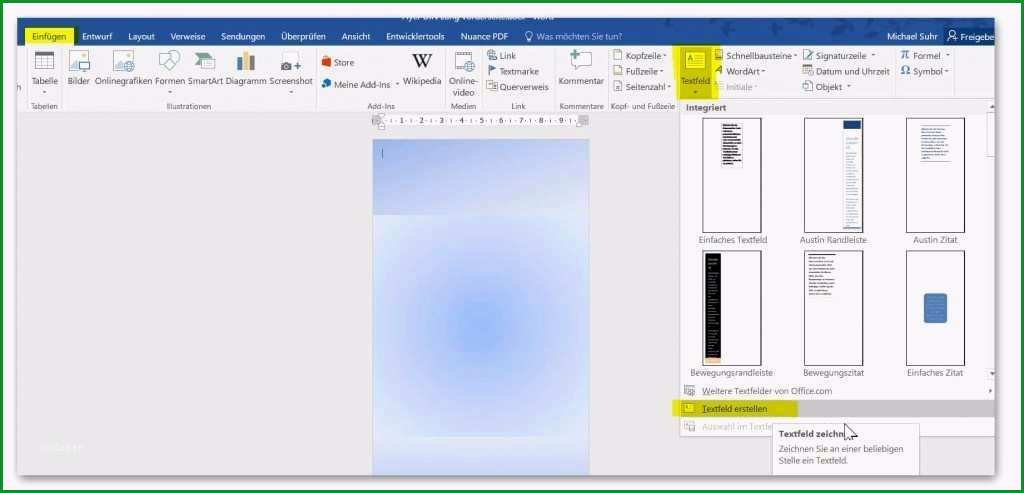Viewport: 1024px width, 493px height.
Task: Open the Fußzeile footer dropdown
Action: [638, 71]
